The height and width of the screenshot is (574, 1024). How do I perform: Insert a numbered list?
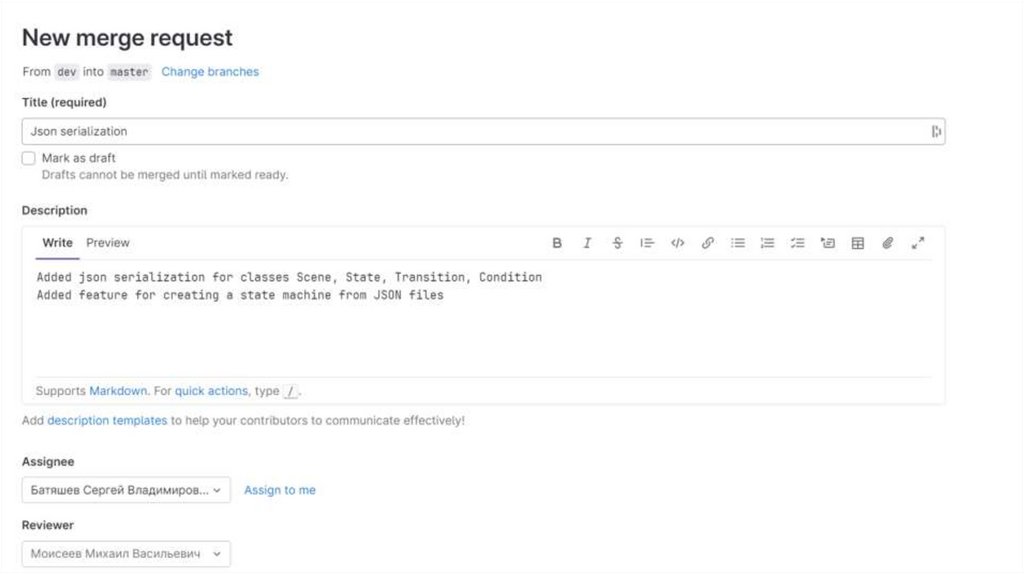click(x=768, y=243)
